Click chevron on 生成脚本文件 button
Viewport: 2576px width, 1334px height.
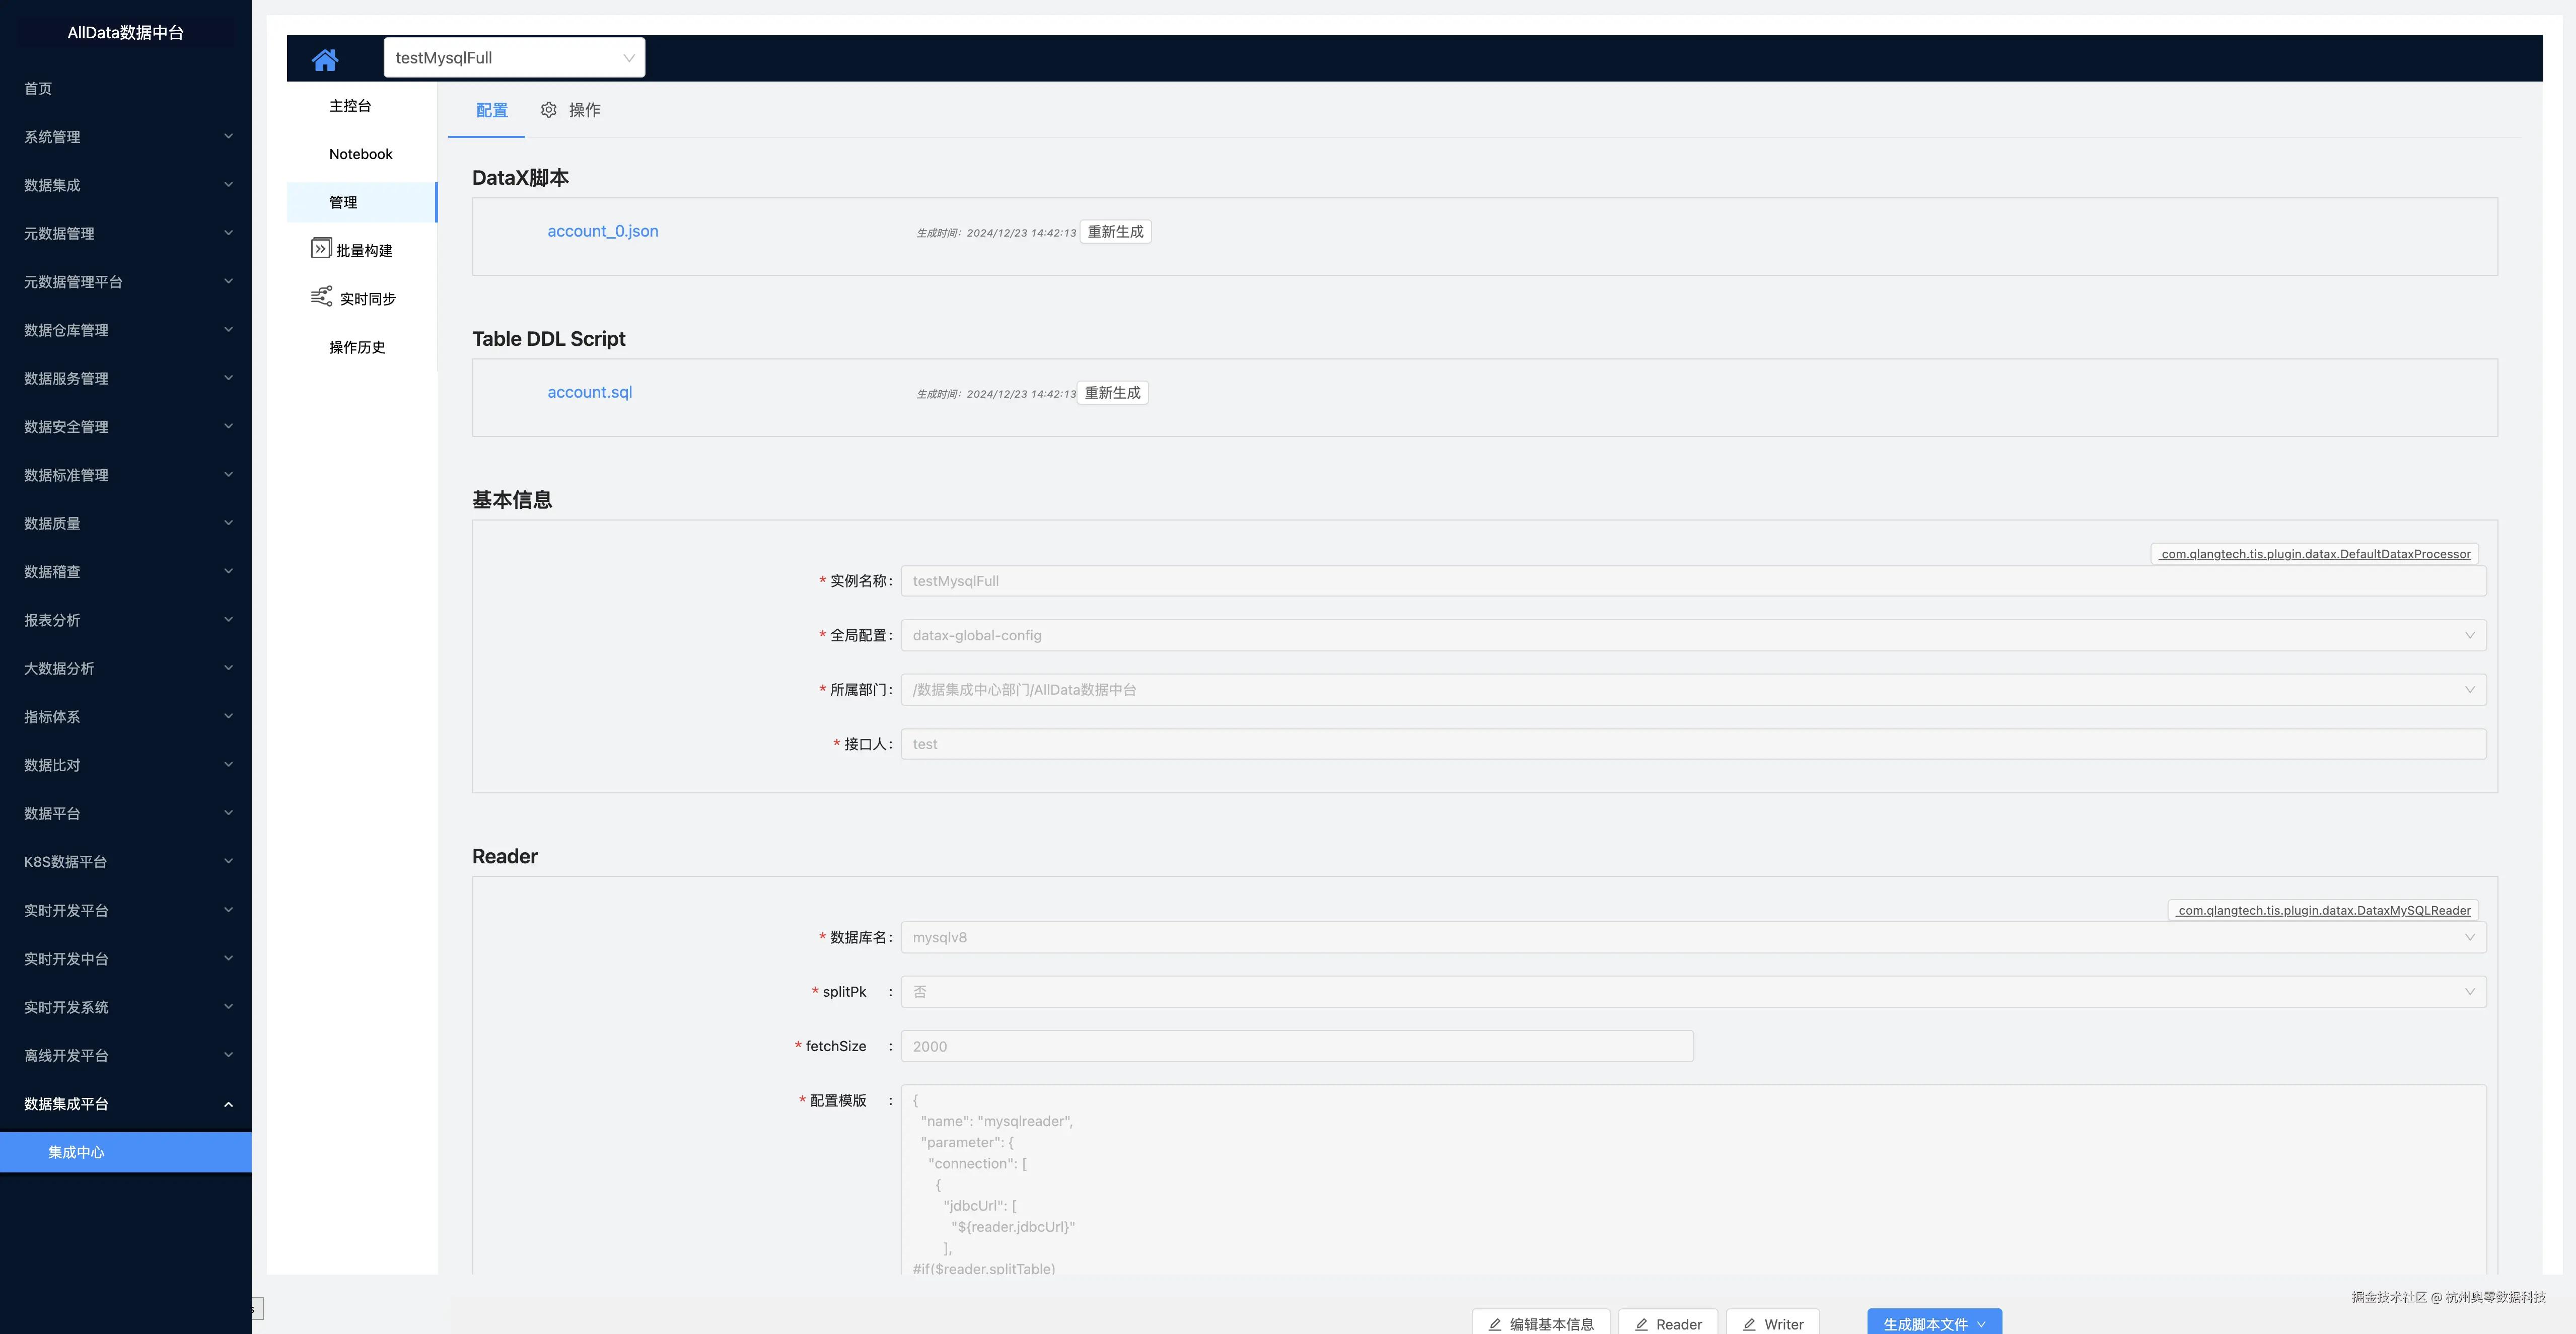click(1981, 1324)
